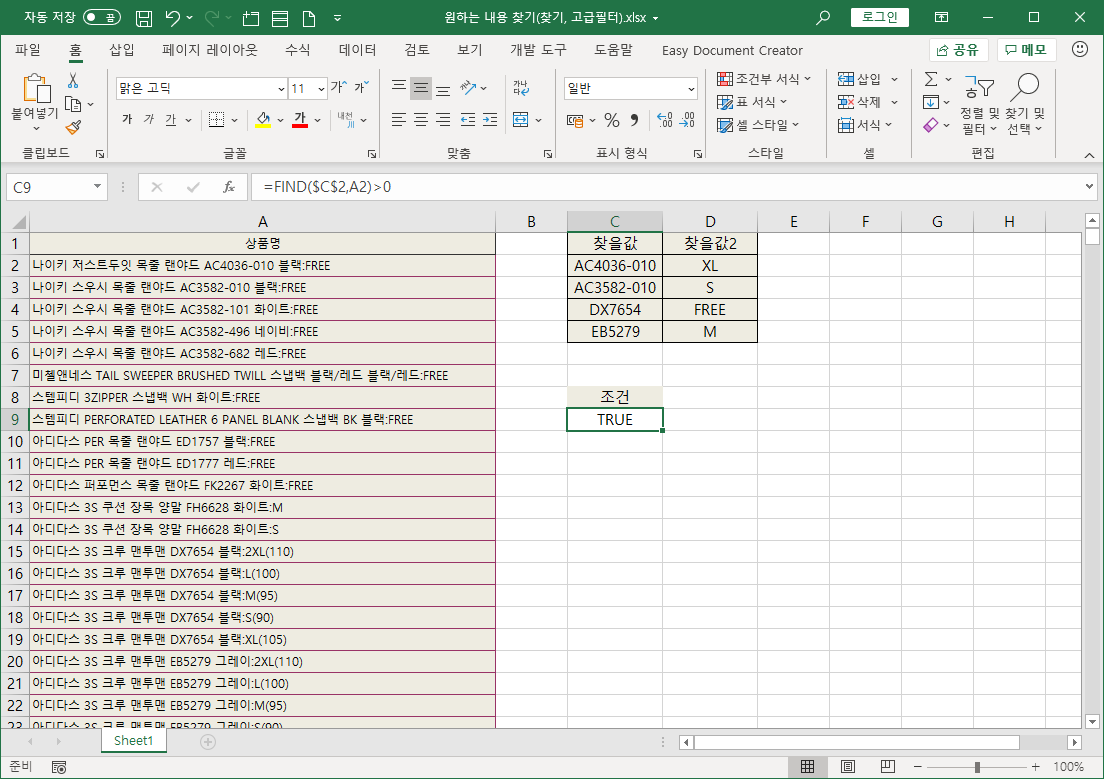Switch to the 페이지 레이아웃 tab
Viewport: 1104px width, 779px height.
[209, 50]
